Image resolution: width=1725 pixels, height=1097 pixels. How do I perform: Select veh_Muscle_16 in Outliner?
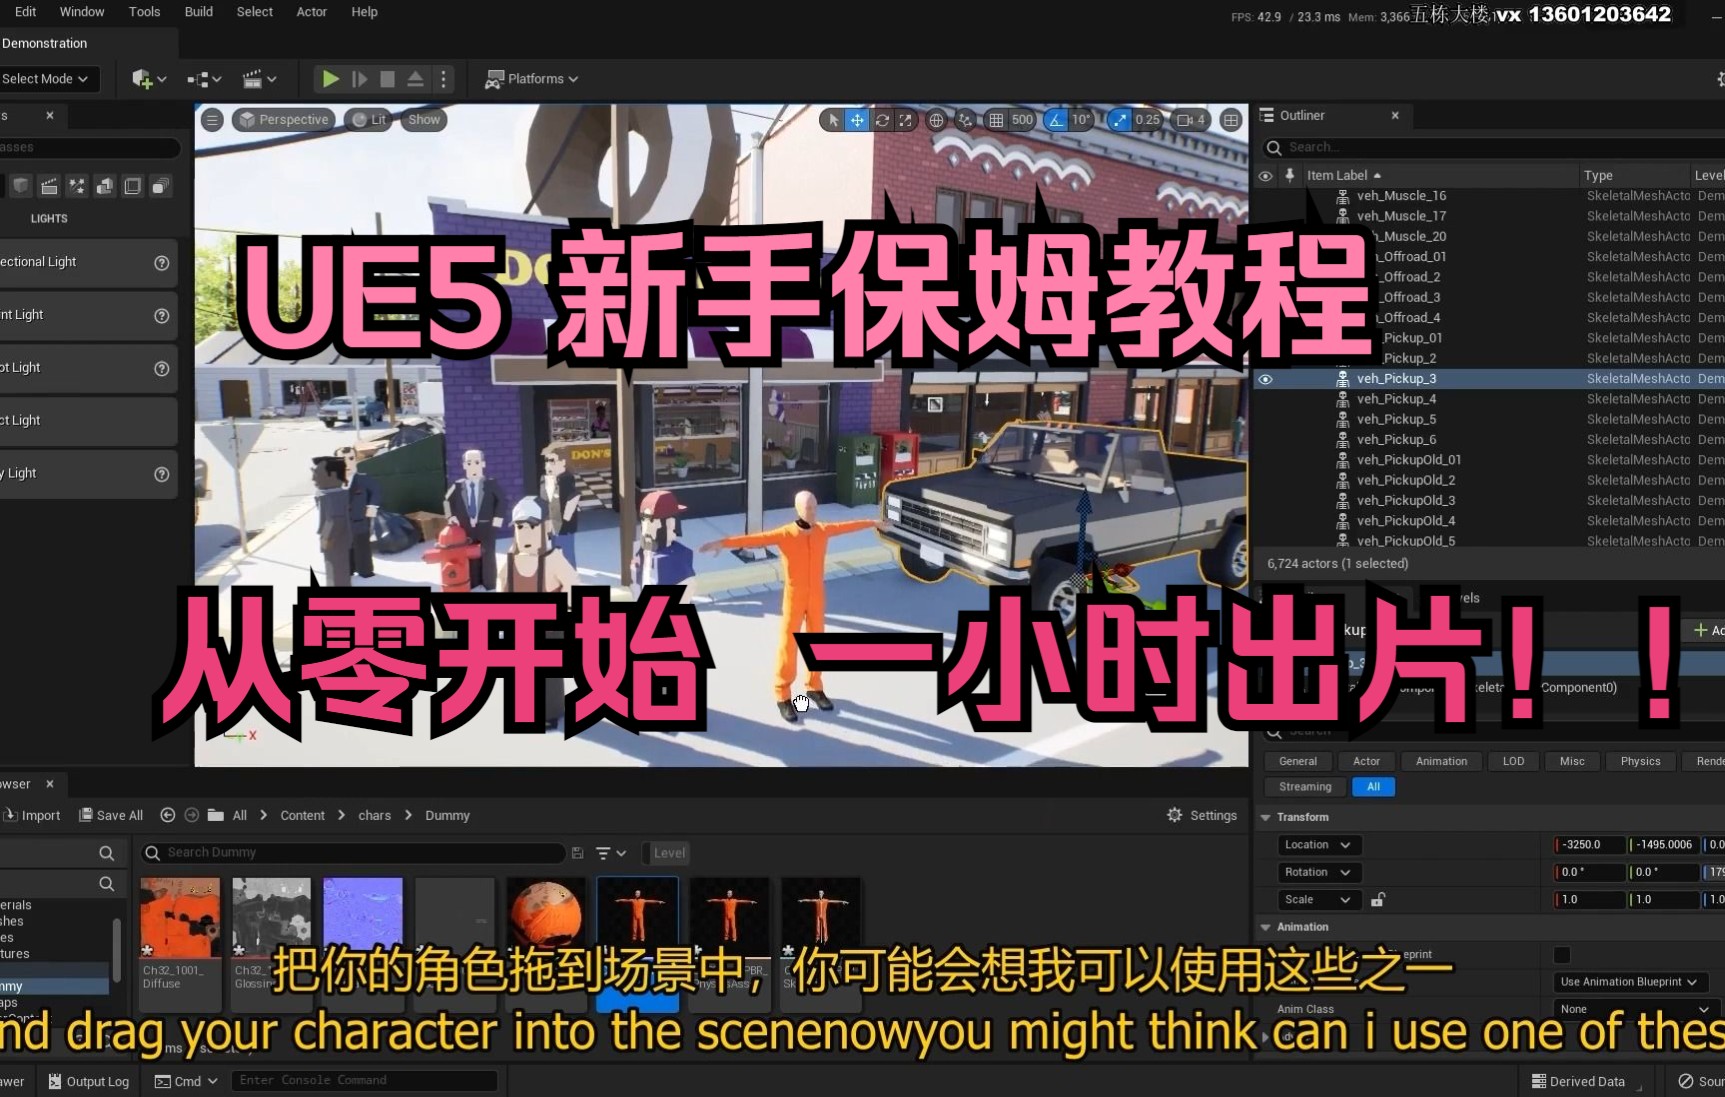pyautogui.click(x=1401, y=196)
